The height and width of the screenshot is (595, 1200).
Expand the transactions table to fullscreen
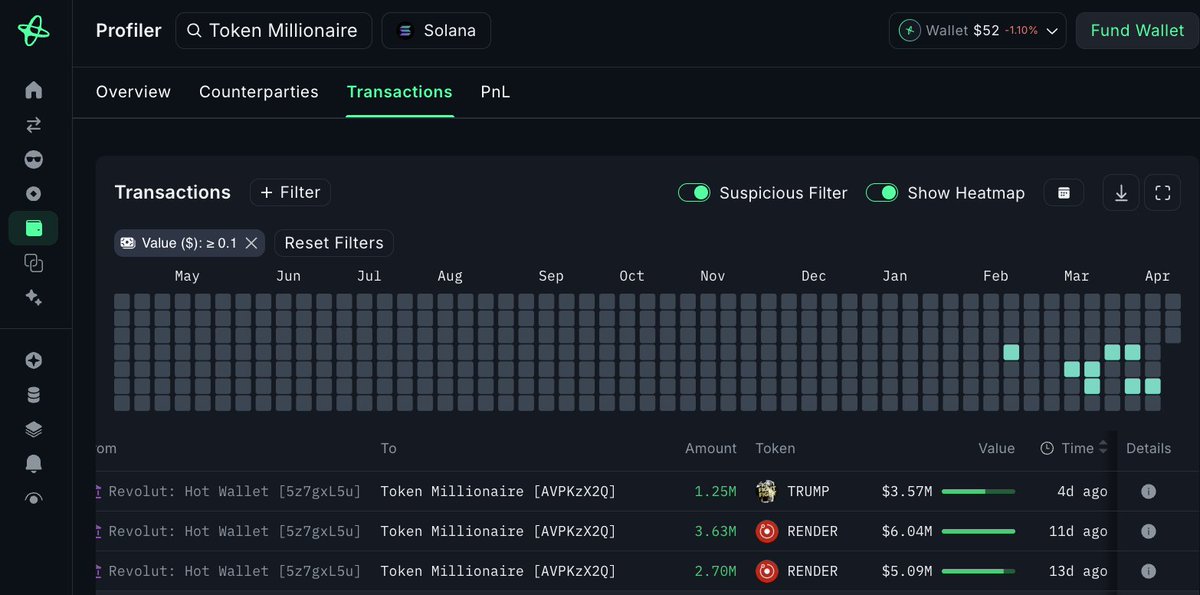[x=1162, y=193]
